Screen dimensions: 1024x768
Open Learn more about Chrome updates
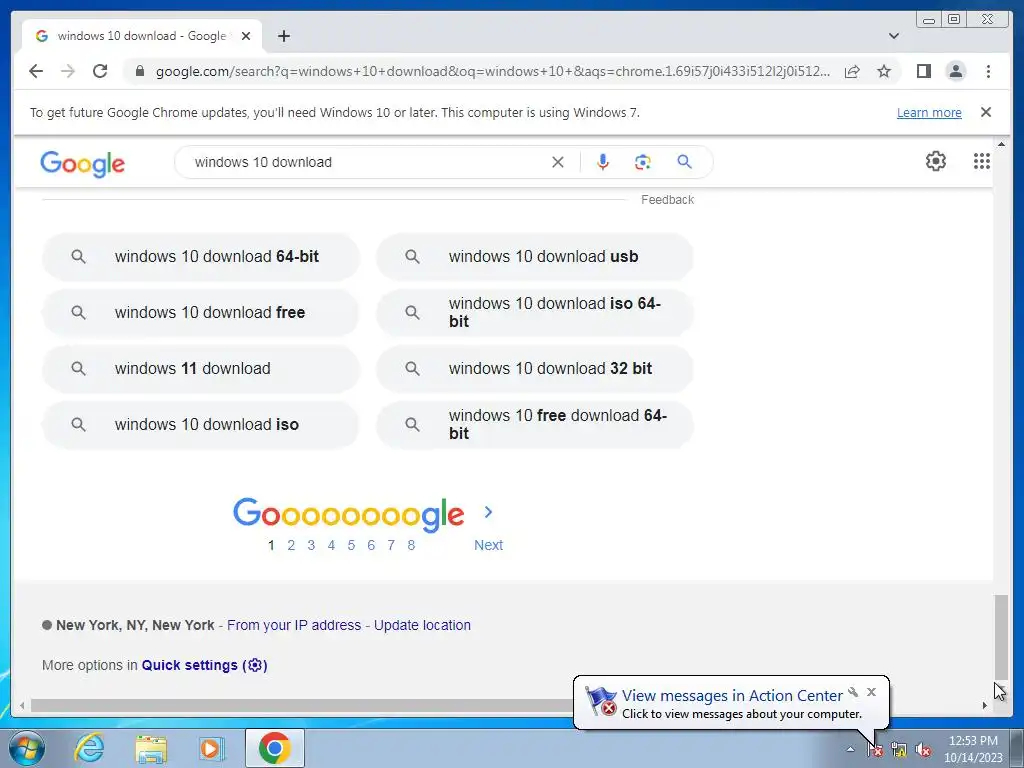coord(929,112)
